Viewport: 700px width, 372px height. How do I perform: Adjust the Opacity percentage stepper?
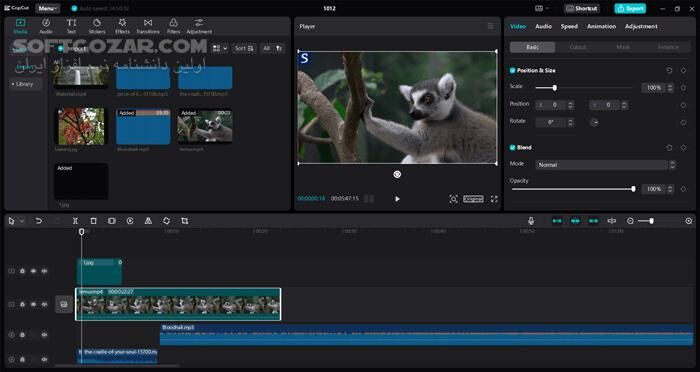670,189
